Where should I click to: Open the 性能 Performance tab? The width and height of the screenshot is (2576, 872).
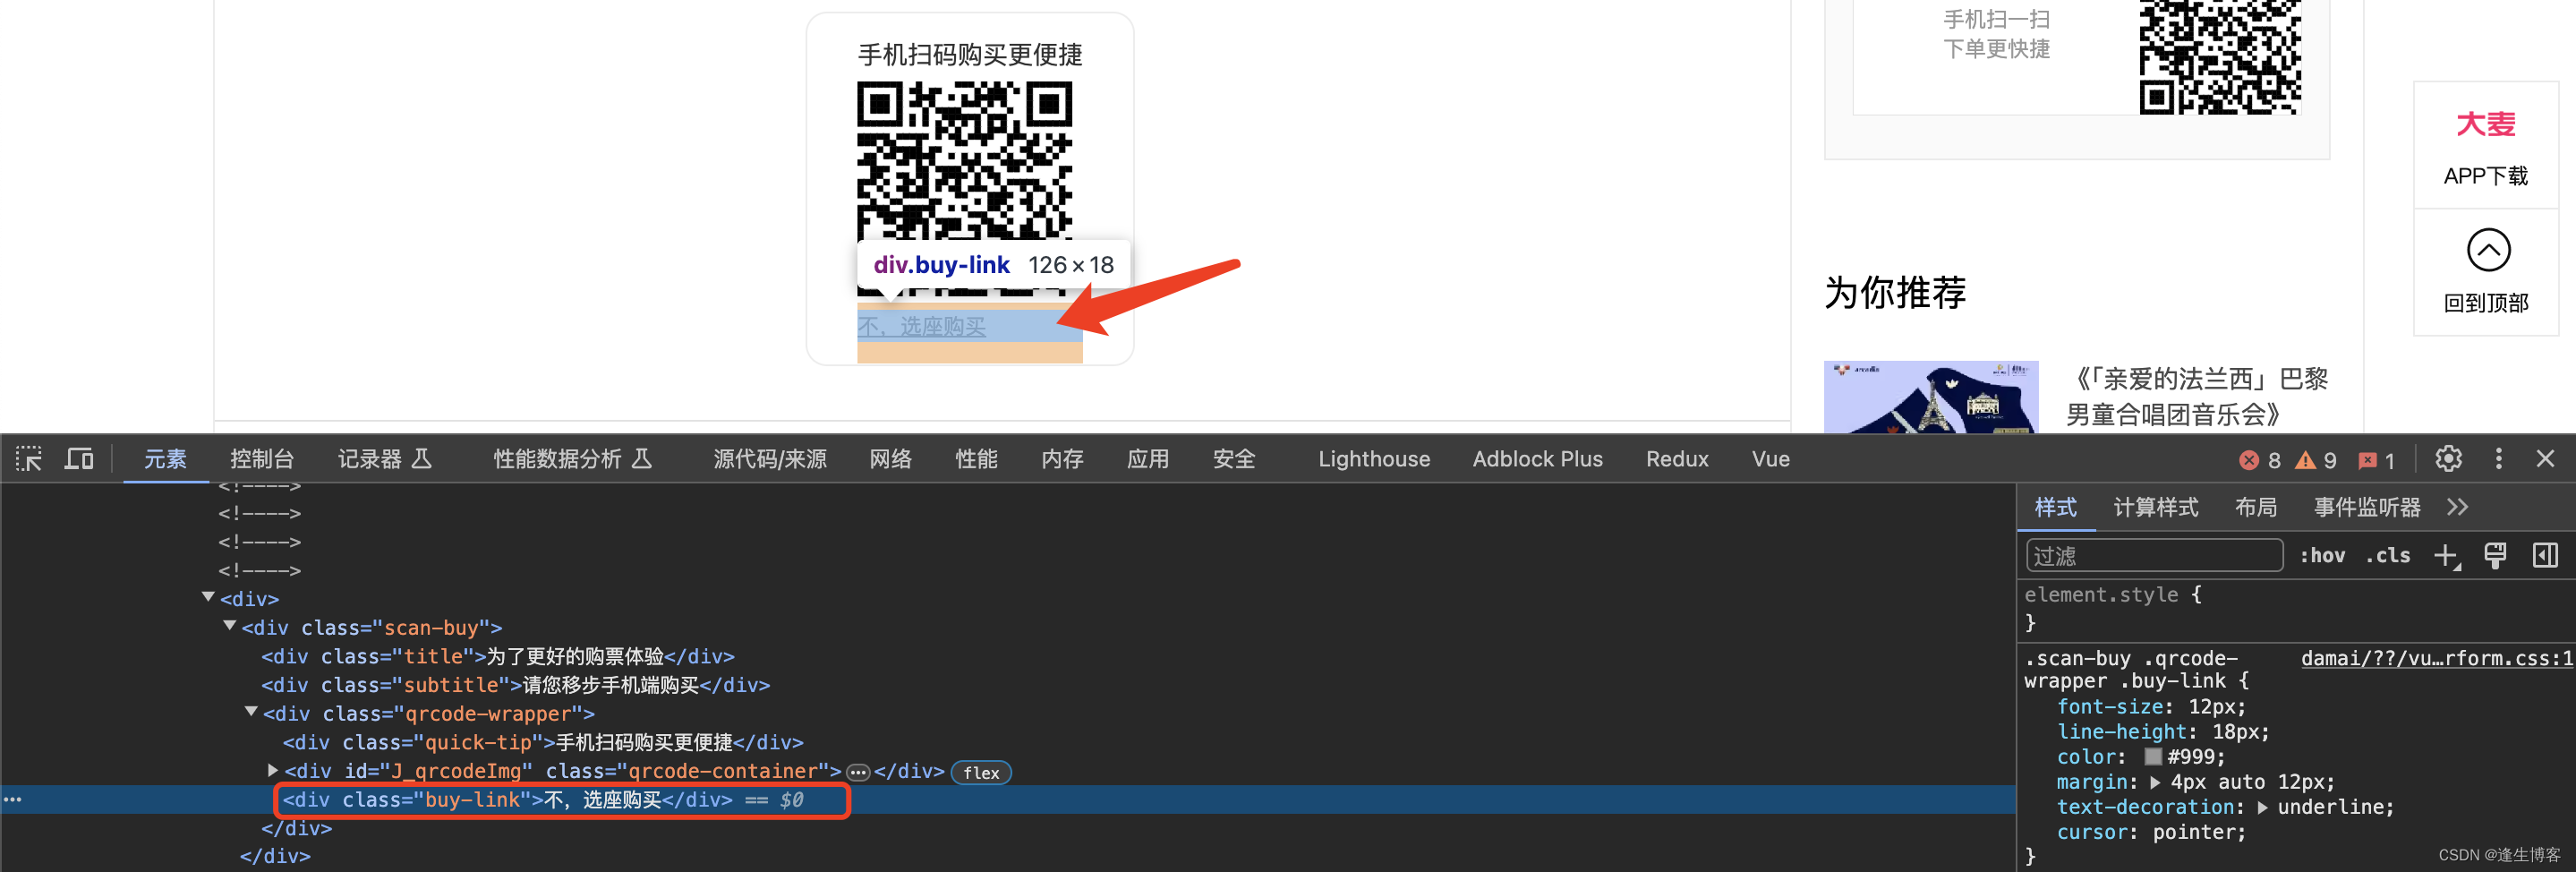[x=976, y=459]
